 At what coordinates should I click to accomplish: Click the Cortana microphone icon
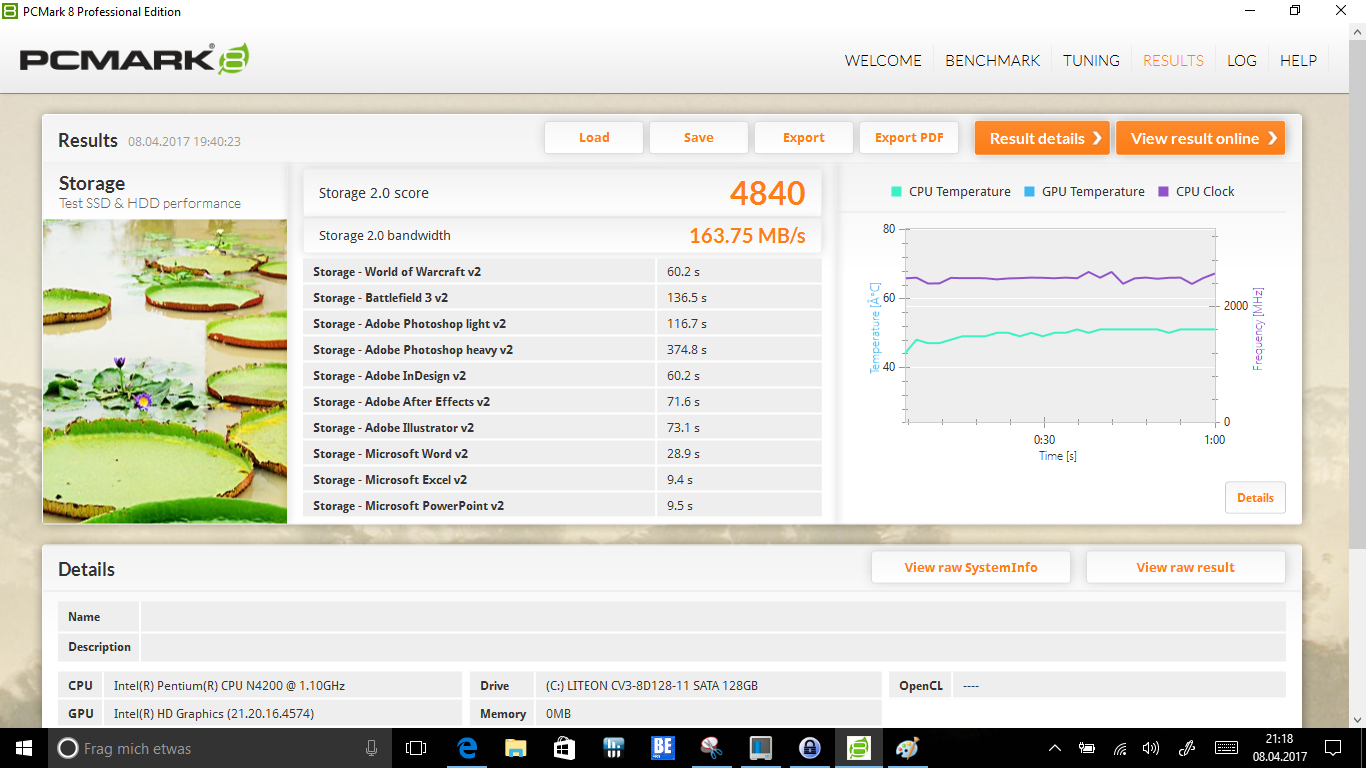[371, 747]
